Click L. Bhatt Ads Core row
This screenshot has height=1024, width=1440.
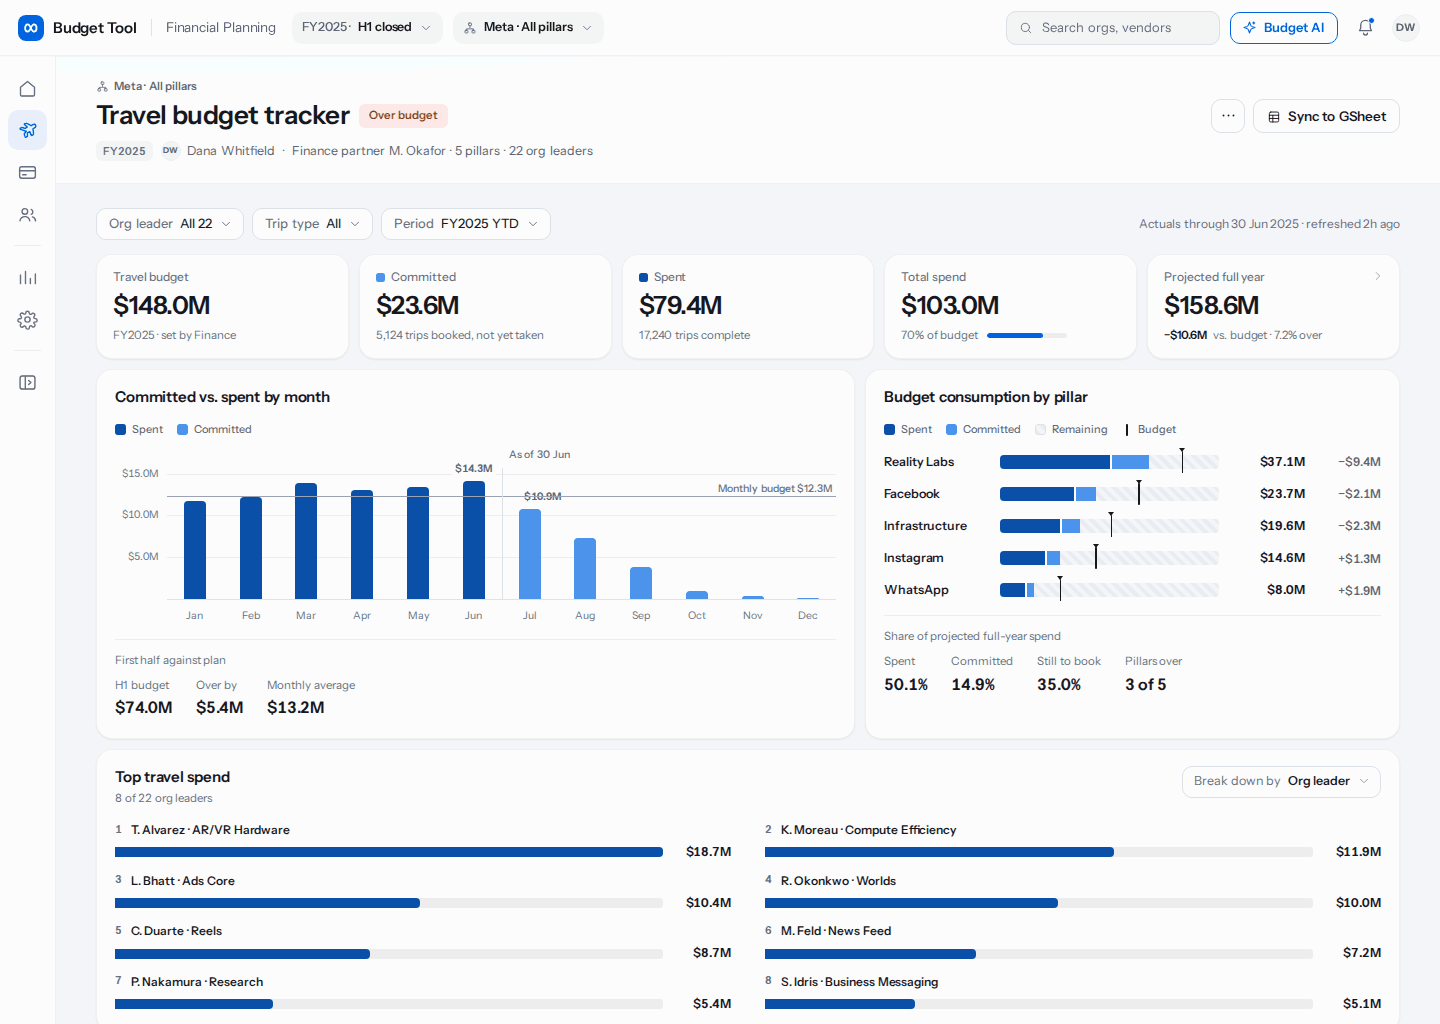coord(423,892)
